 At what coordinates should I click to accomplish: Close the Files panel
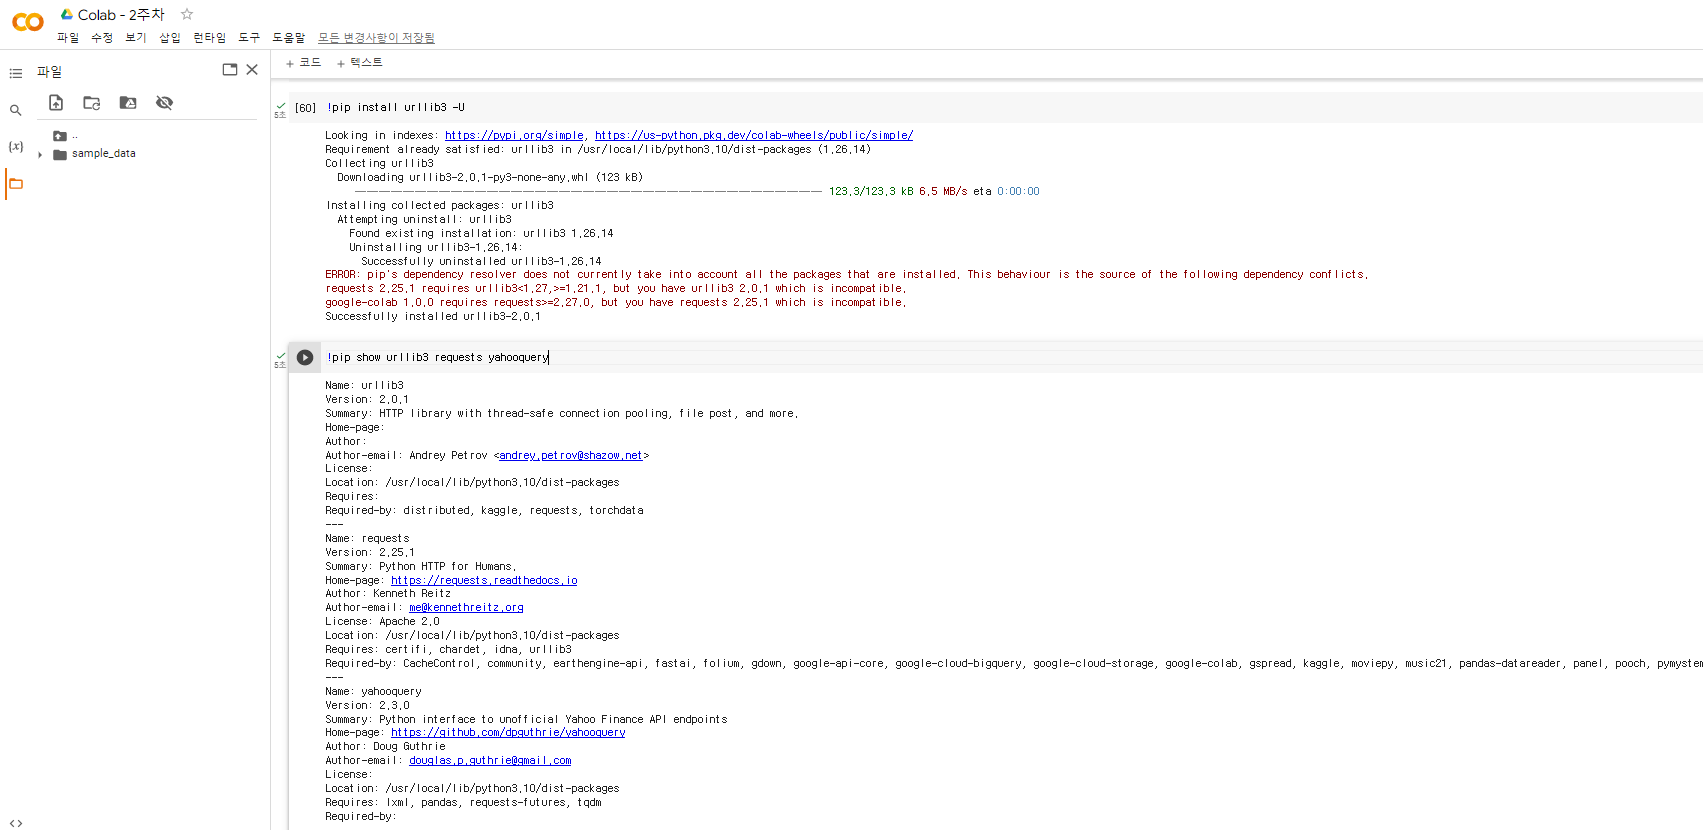[x=252, y=69]
